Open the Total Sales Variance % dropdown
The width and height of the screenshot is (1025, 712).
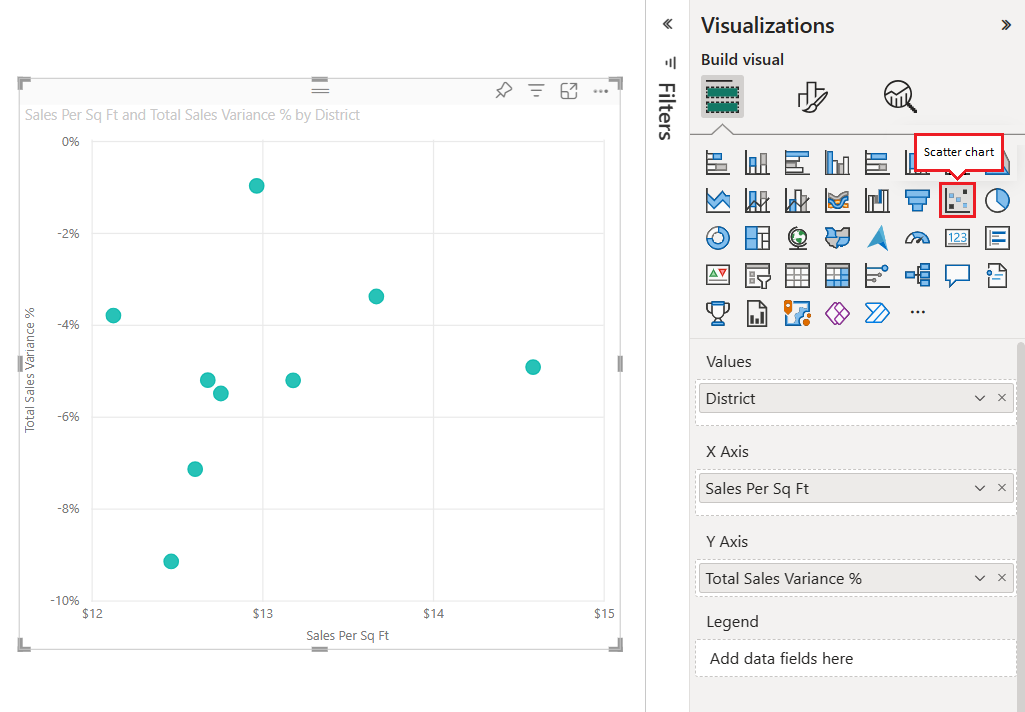coord(979,578)
